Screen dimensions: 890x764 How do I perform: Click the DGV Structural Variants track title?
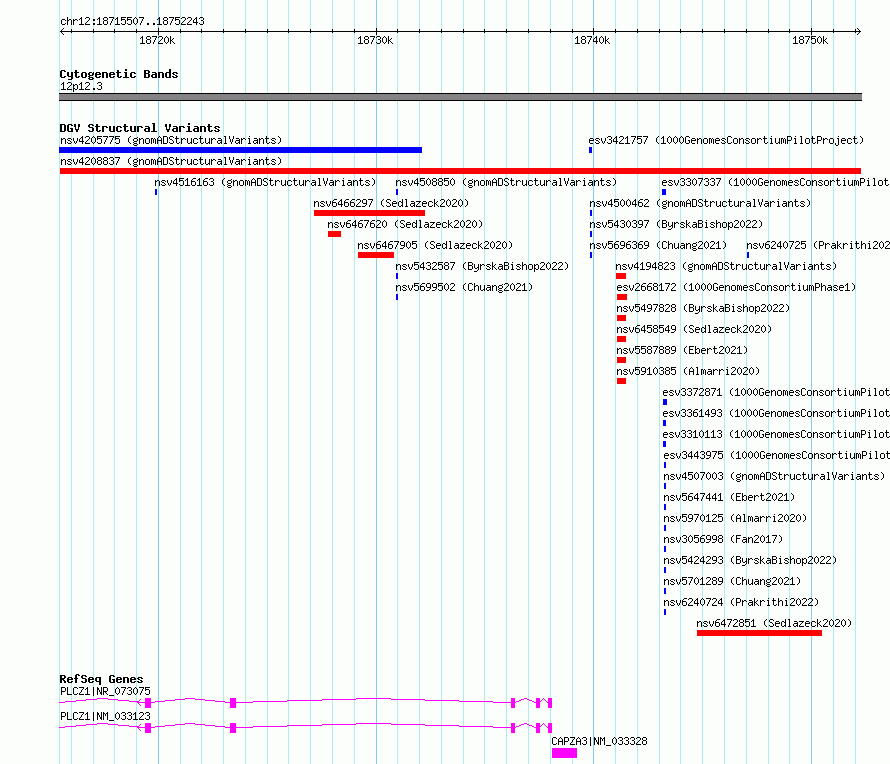pyautogui.click(x=140, y=128)
